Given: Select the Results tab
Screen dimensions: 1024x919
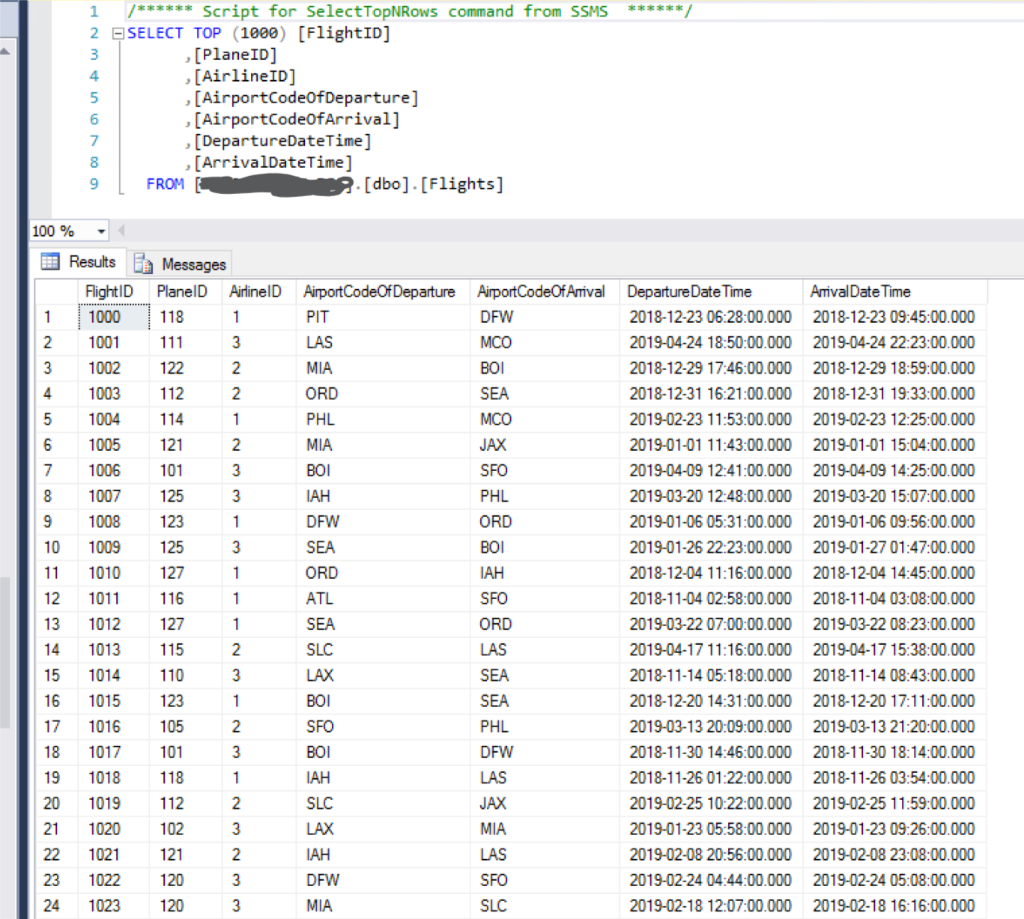Looking at the screenshot, I should 91,262.
